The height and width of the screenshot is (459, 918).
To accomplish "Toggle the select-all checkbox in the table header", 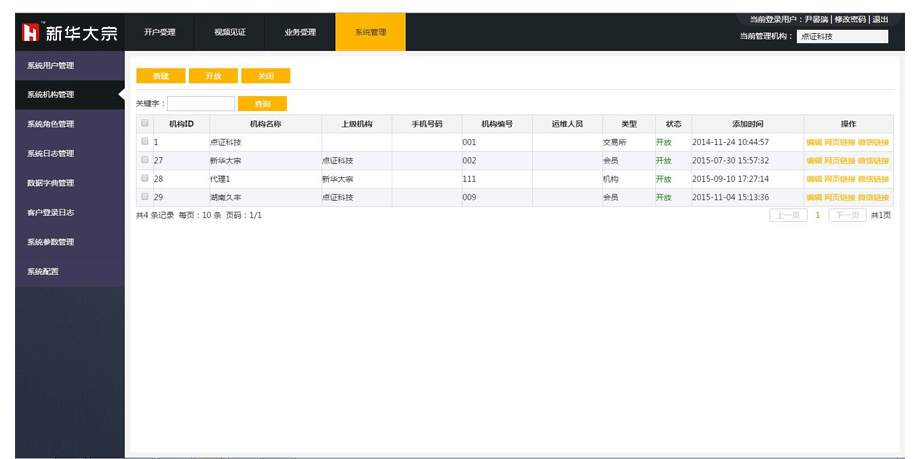I will tap(145, 124).
